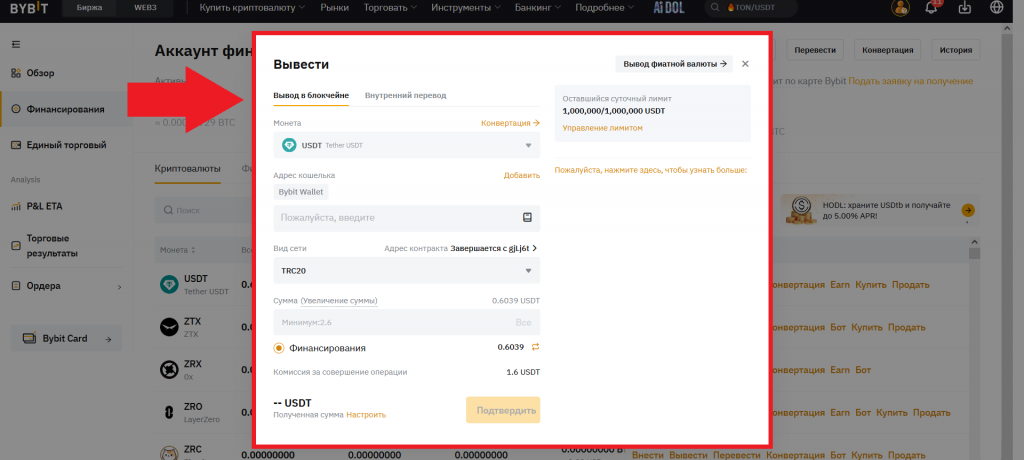Open Рынки in the top menu
Image resolution: width=1024 pixels, height=460 pixels.
pyautogui.click(x=334, y=8)
